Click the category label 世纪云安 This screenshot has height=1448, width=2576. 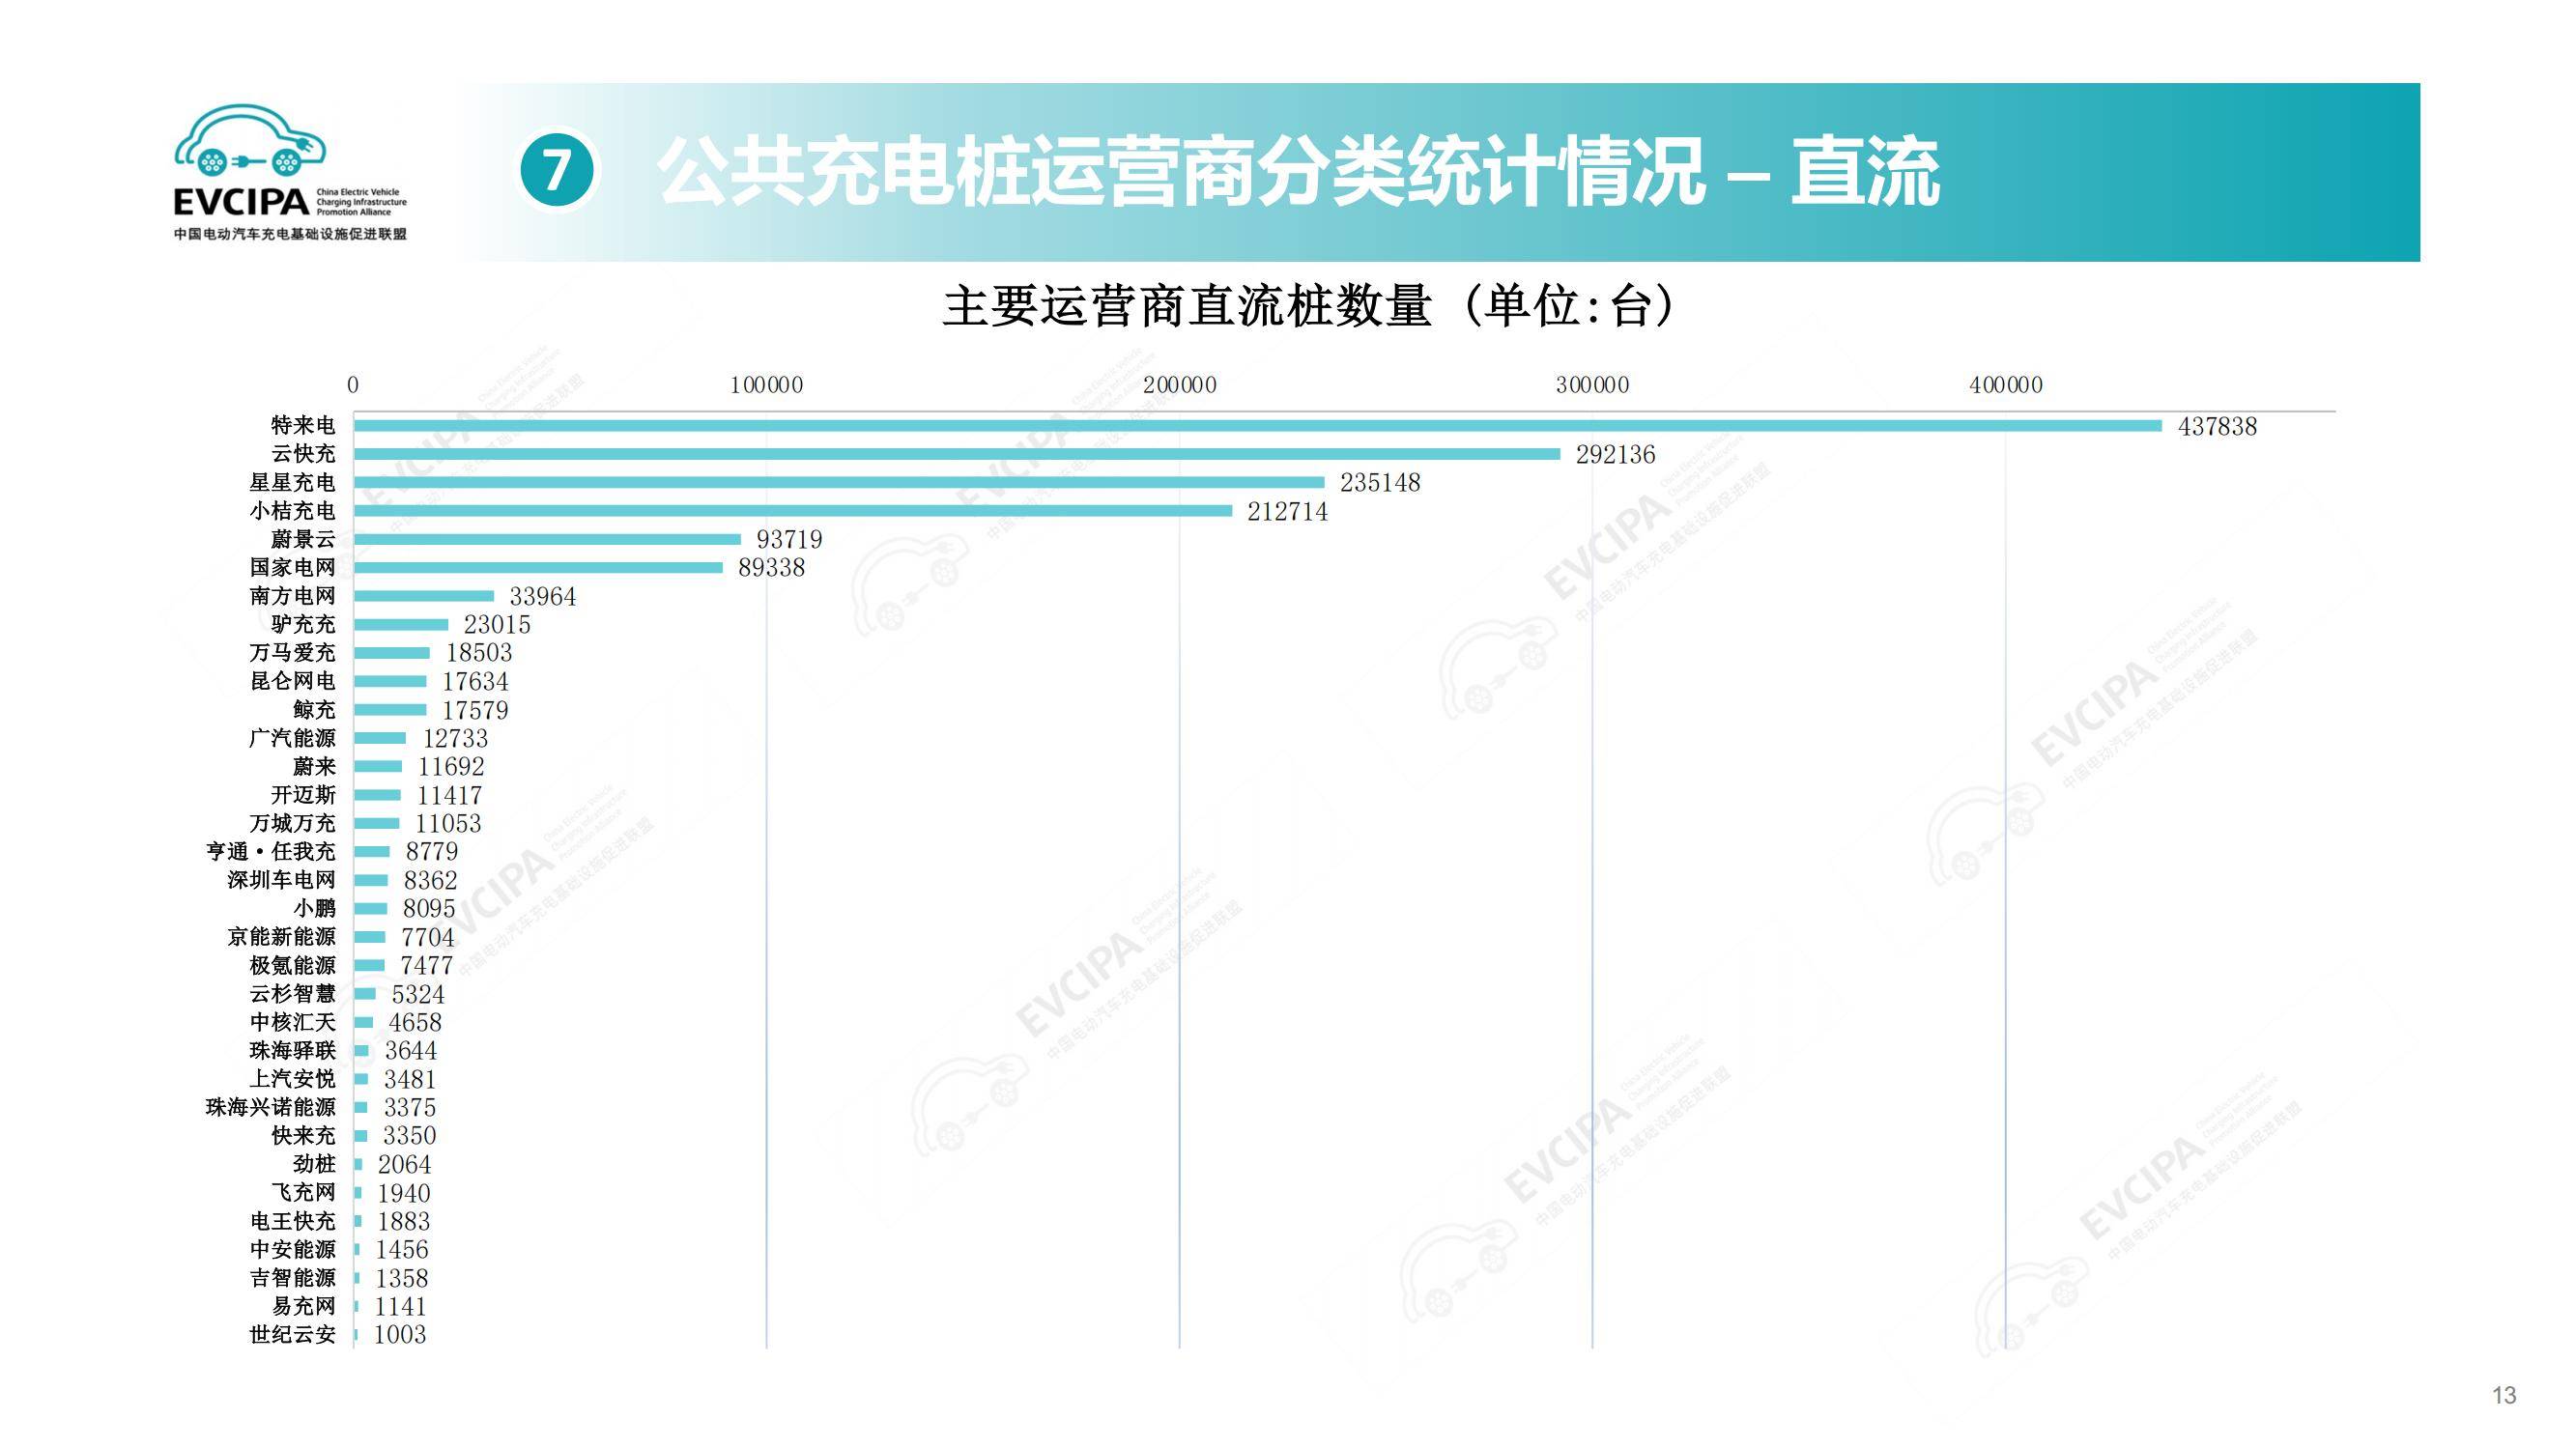[x=292, y=1334]
